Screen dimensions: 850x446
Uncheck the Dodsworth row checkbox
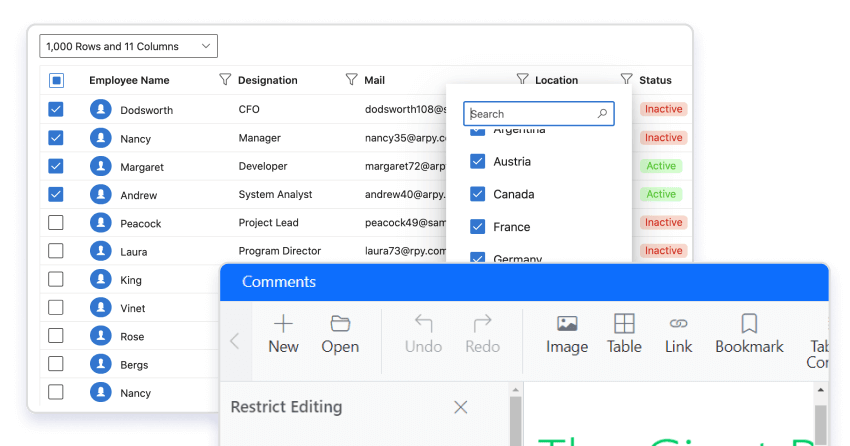click(56, 109)
